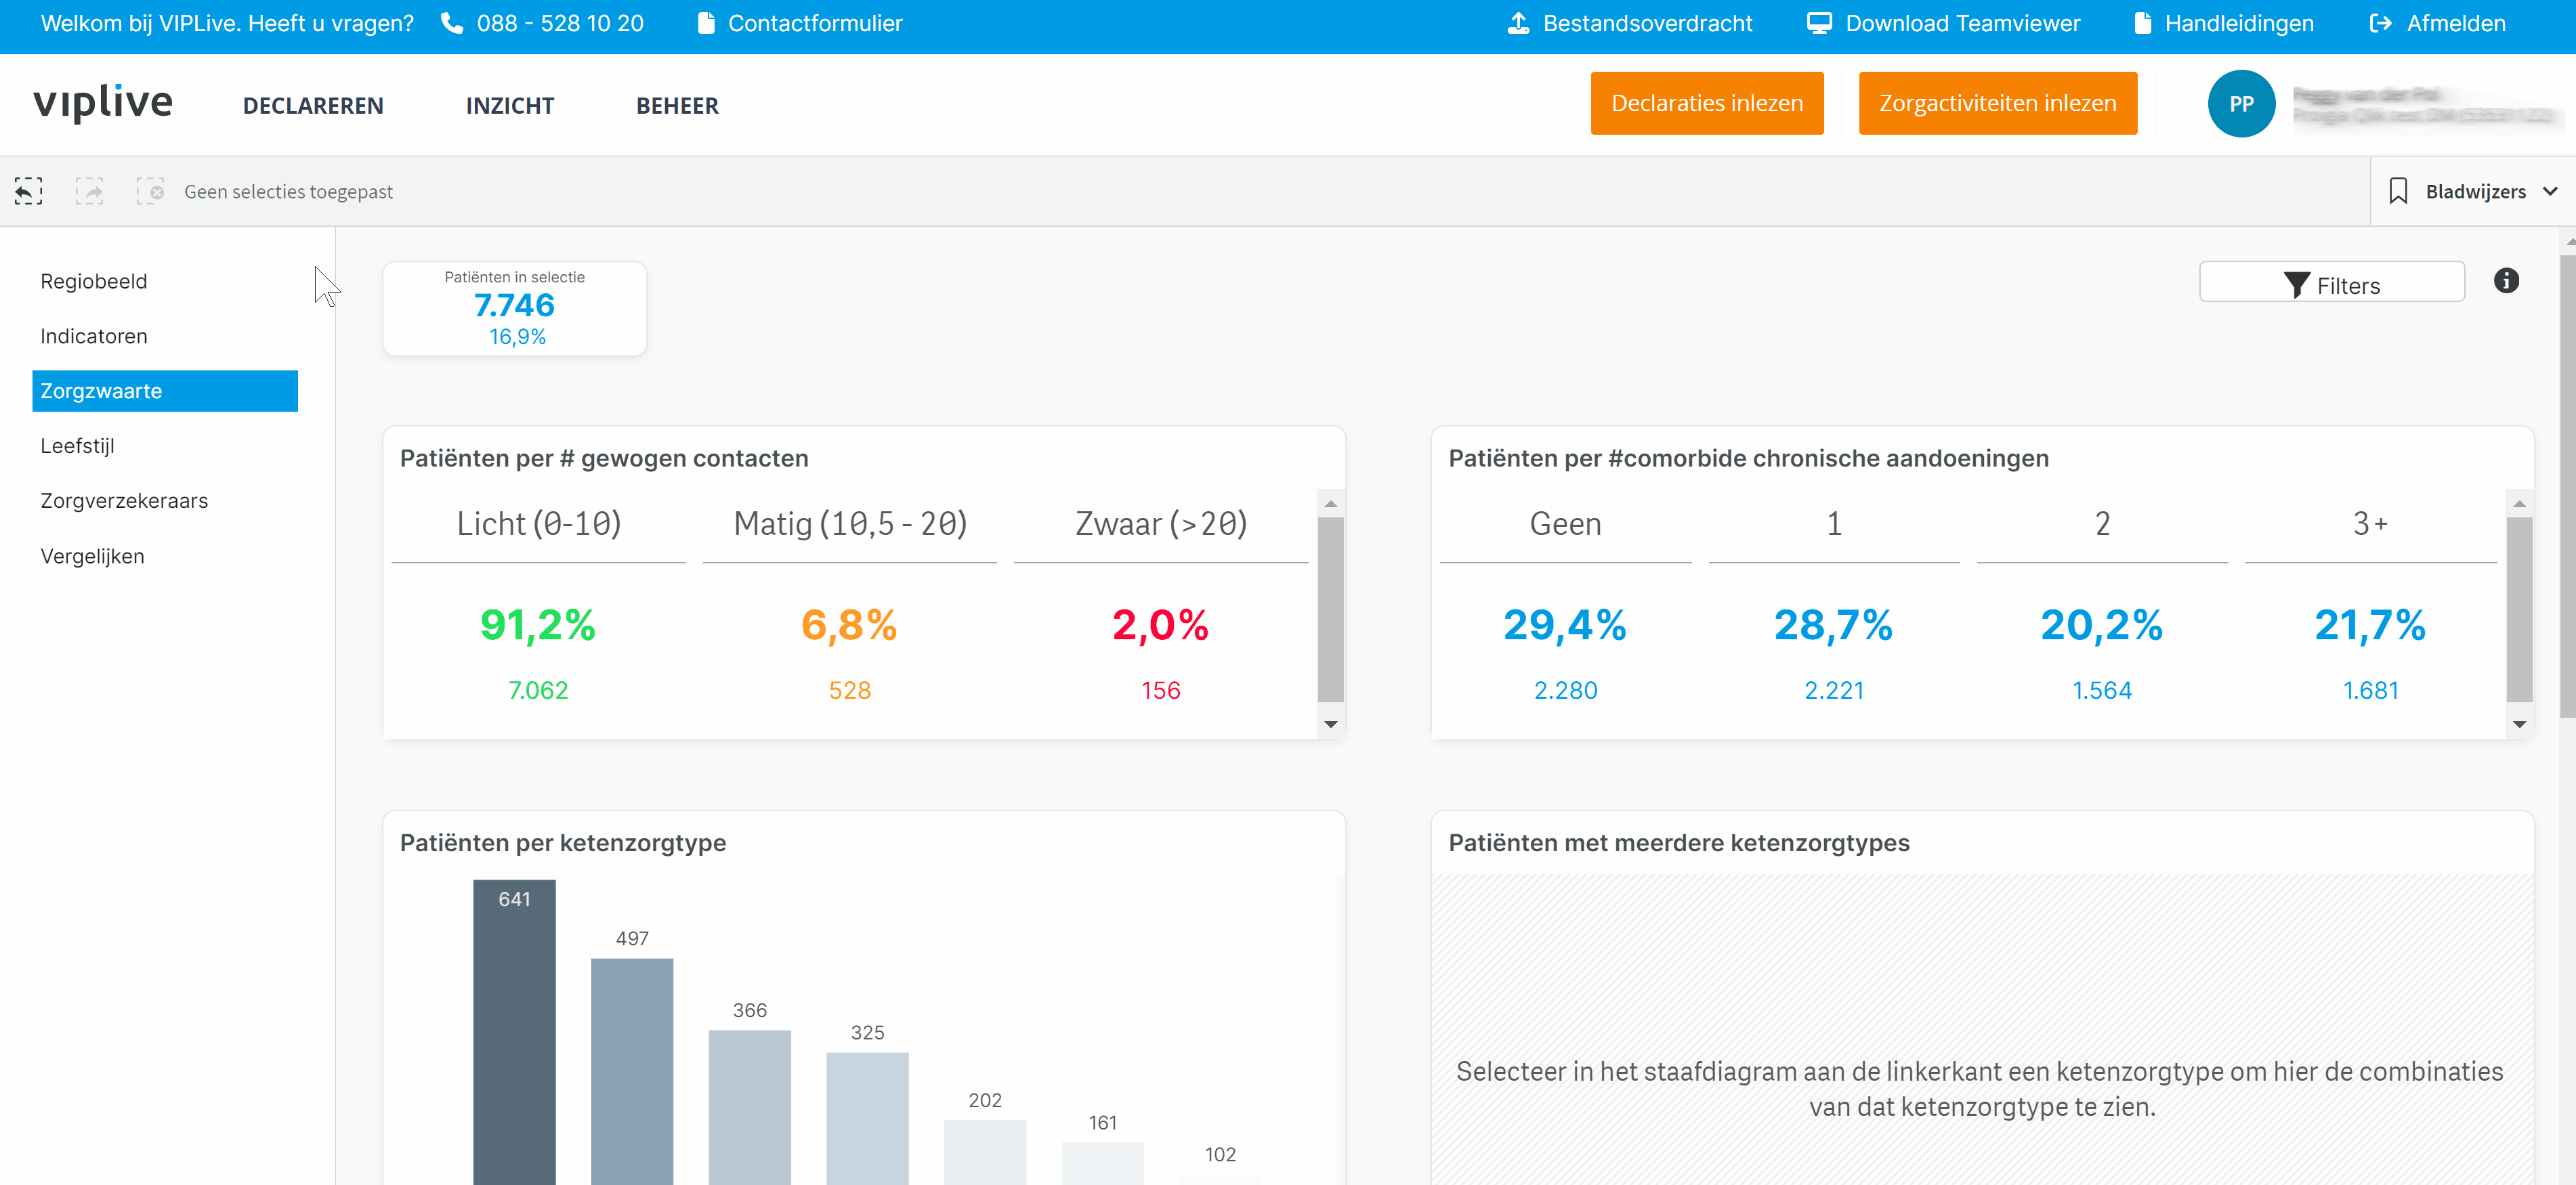
Task: Expand the Bladwijzers dropdown chevron
Action: [x=2550, y=191]
